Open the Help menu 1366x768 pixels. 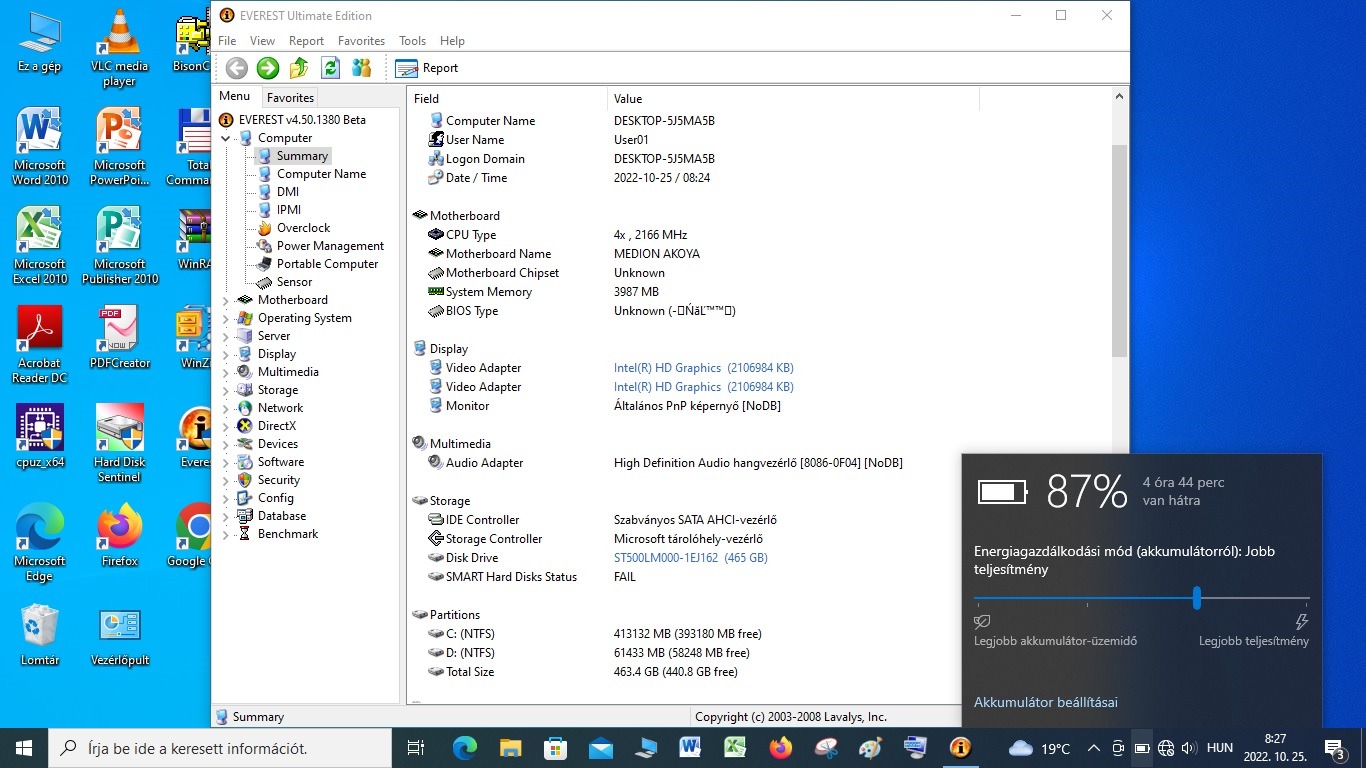pos(452,41)
